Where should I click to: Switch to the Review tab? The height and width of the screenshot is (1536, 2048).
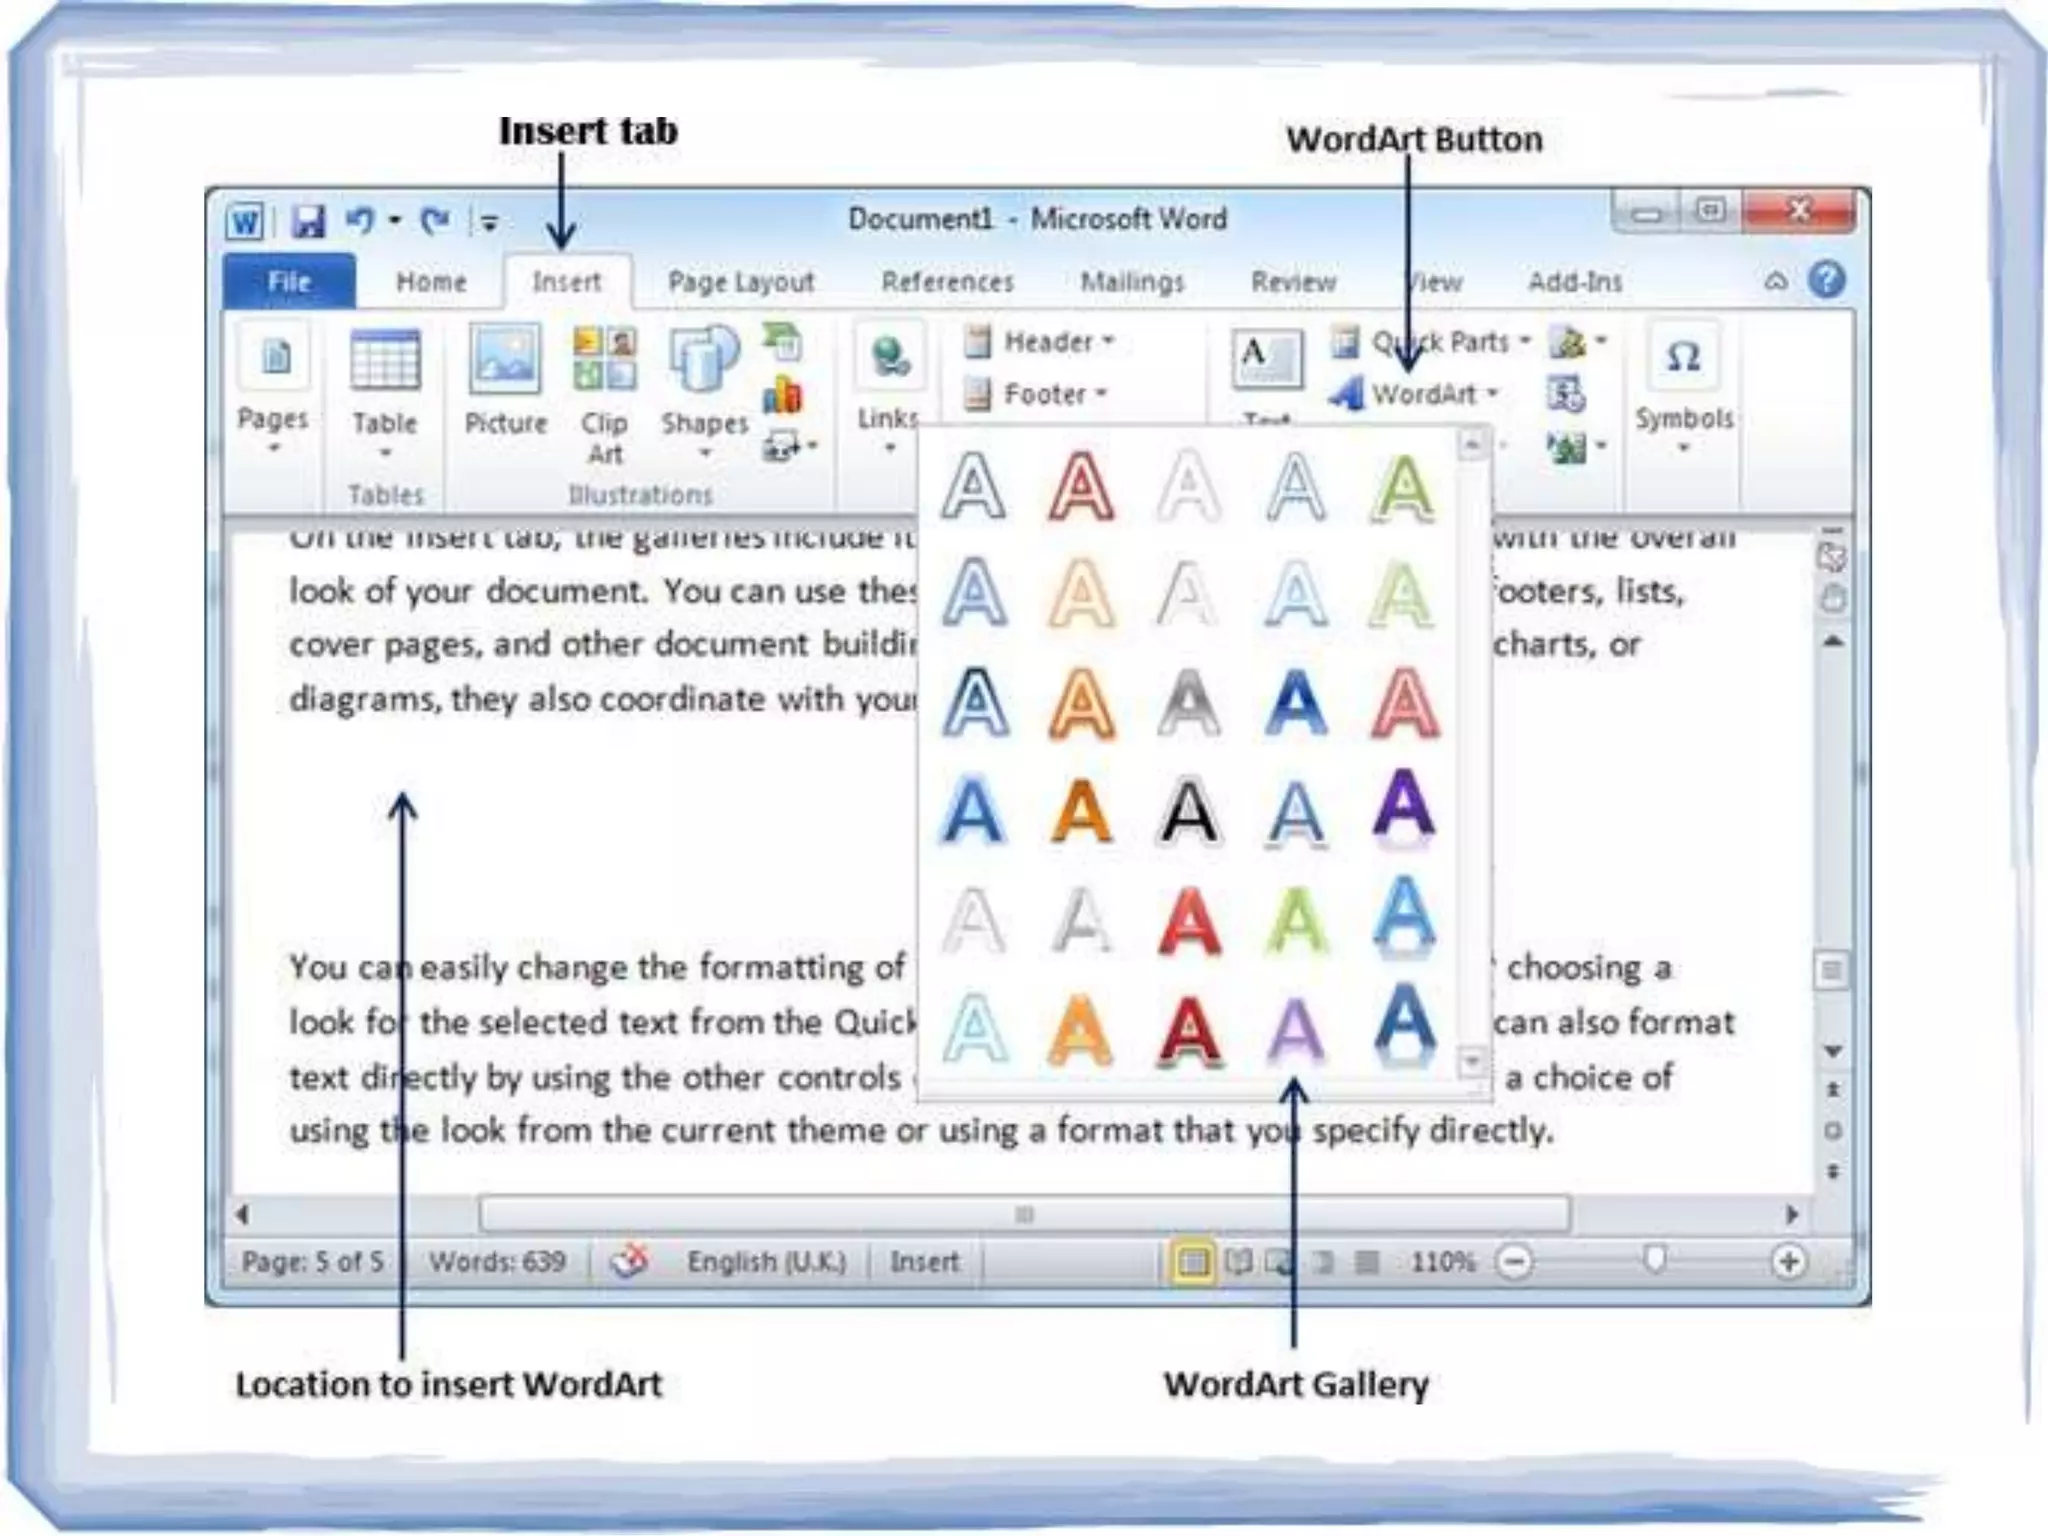[1293, 282]
